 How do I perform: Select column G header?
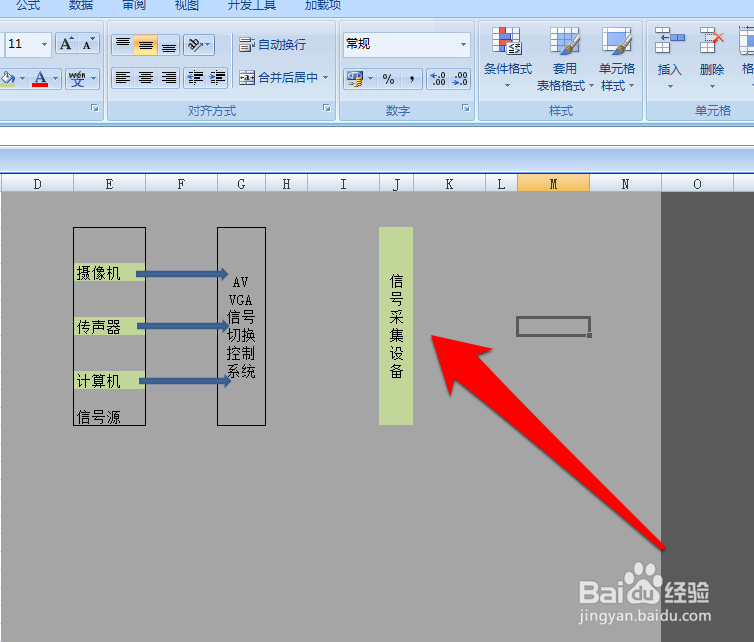click(241, 184)
